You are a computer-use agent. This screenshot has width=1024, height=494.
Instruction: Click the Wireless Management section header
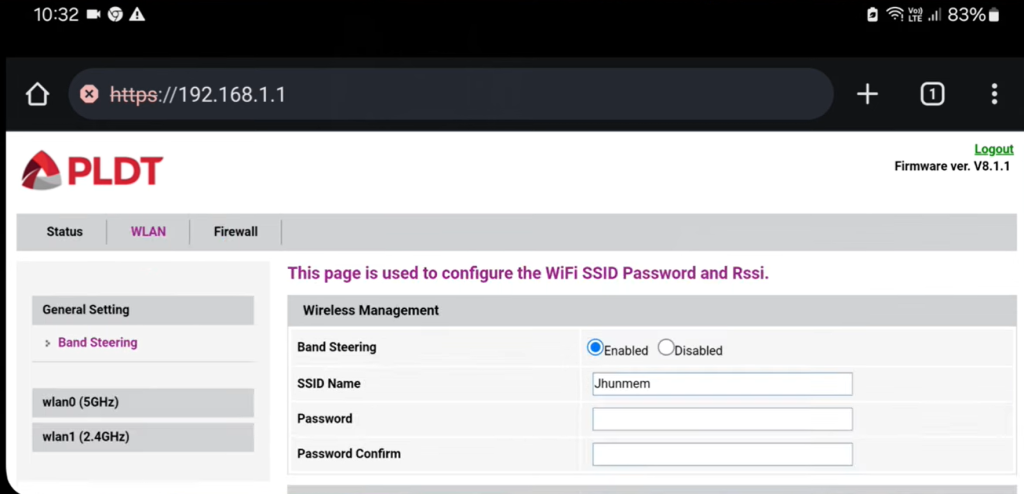tap(652, 310)
